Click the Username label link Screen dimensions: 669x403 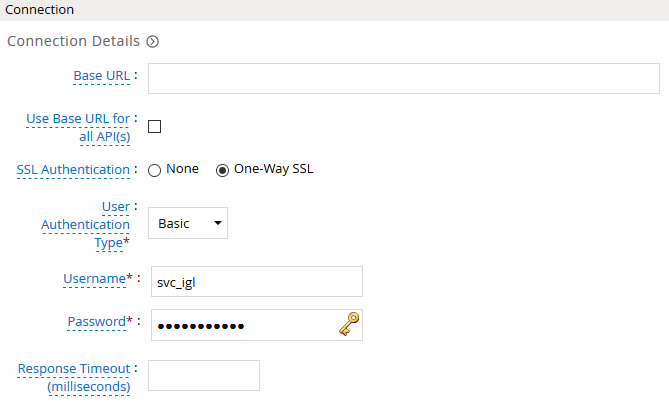(95, 278)
